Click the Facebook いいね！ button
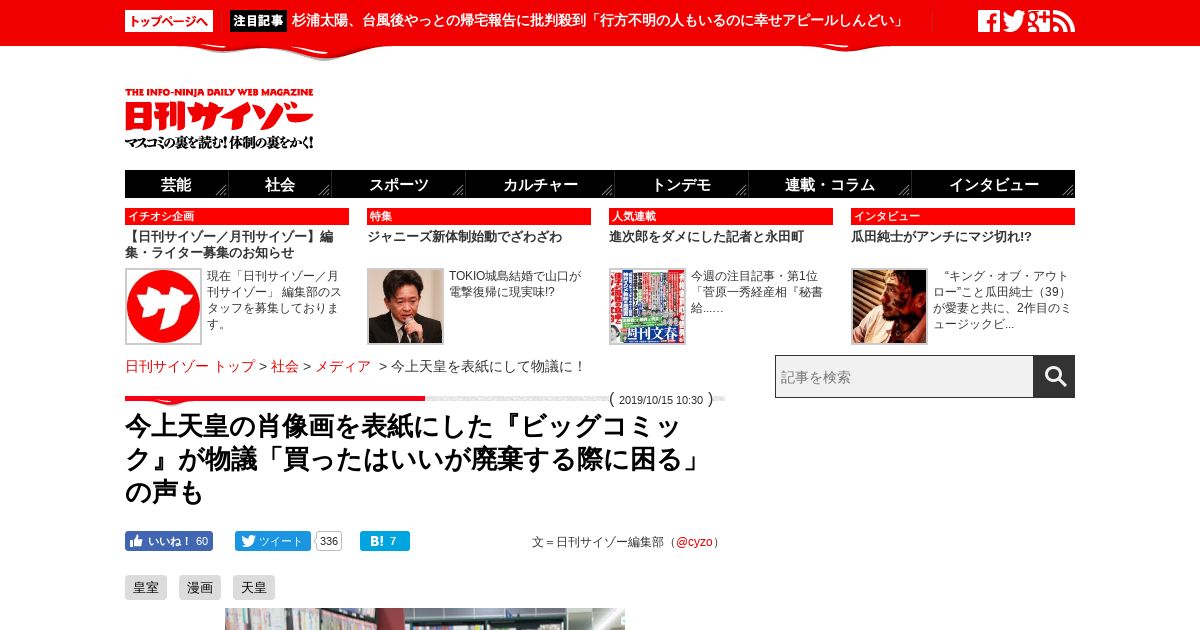Image resolution: width=1200 pixels, height=630 pixels. pyautogui.click(x=169, y=541)
